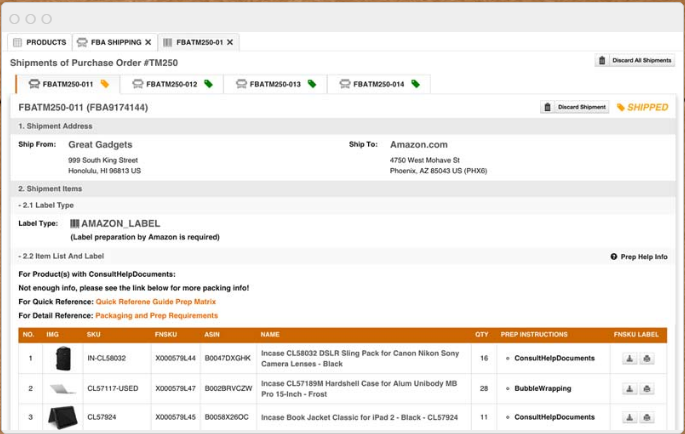Select the FNSKU cell X000579L45
The height and width of the screenshot is (434, 685).
176,417
